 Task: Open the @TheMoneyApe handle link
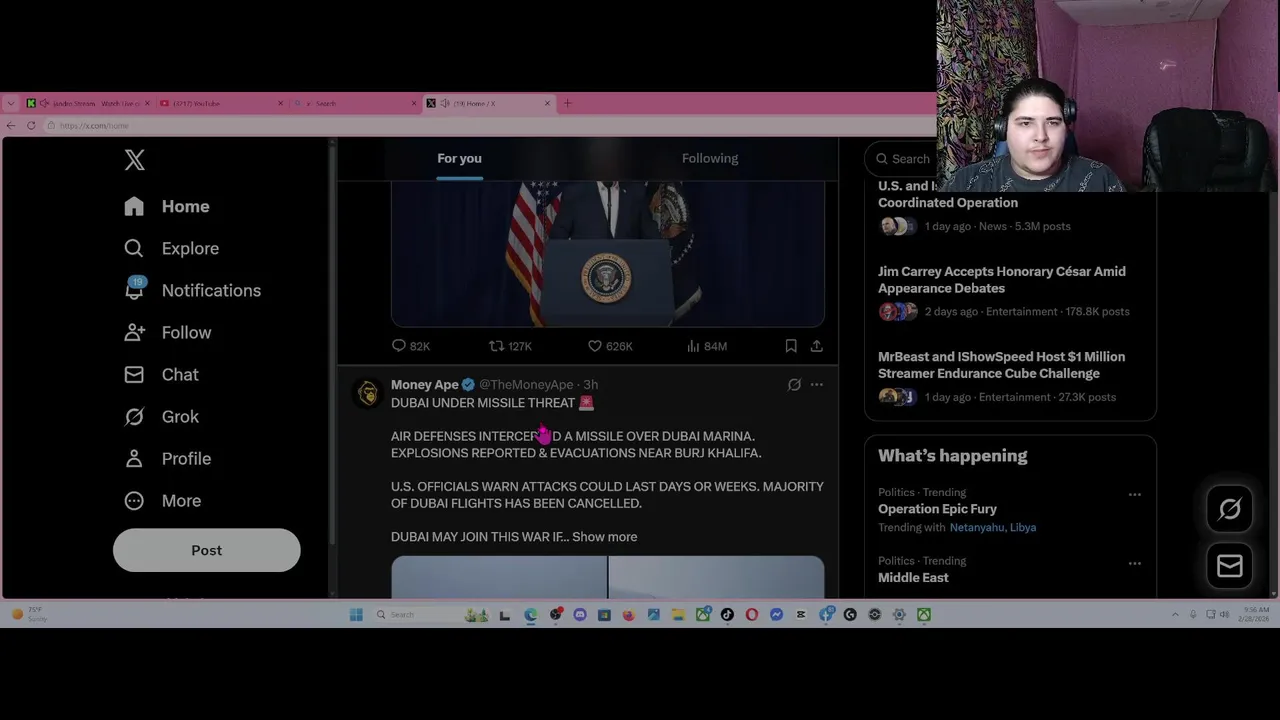[526, 384]
